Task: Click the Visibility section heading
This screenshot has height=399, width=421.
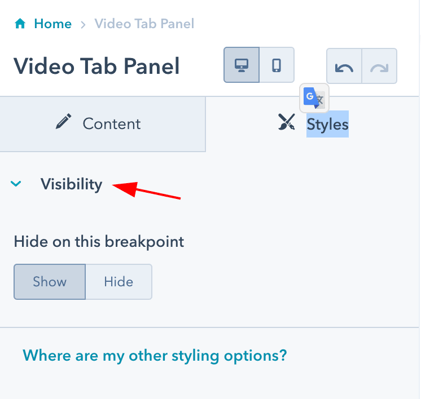Action: pyautogui.click(x=71, y=184)
